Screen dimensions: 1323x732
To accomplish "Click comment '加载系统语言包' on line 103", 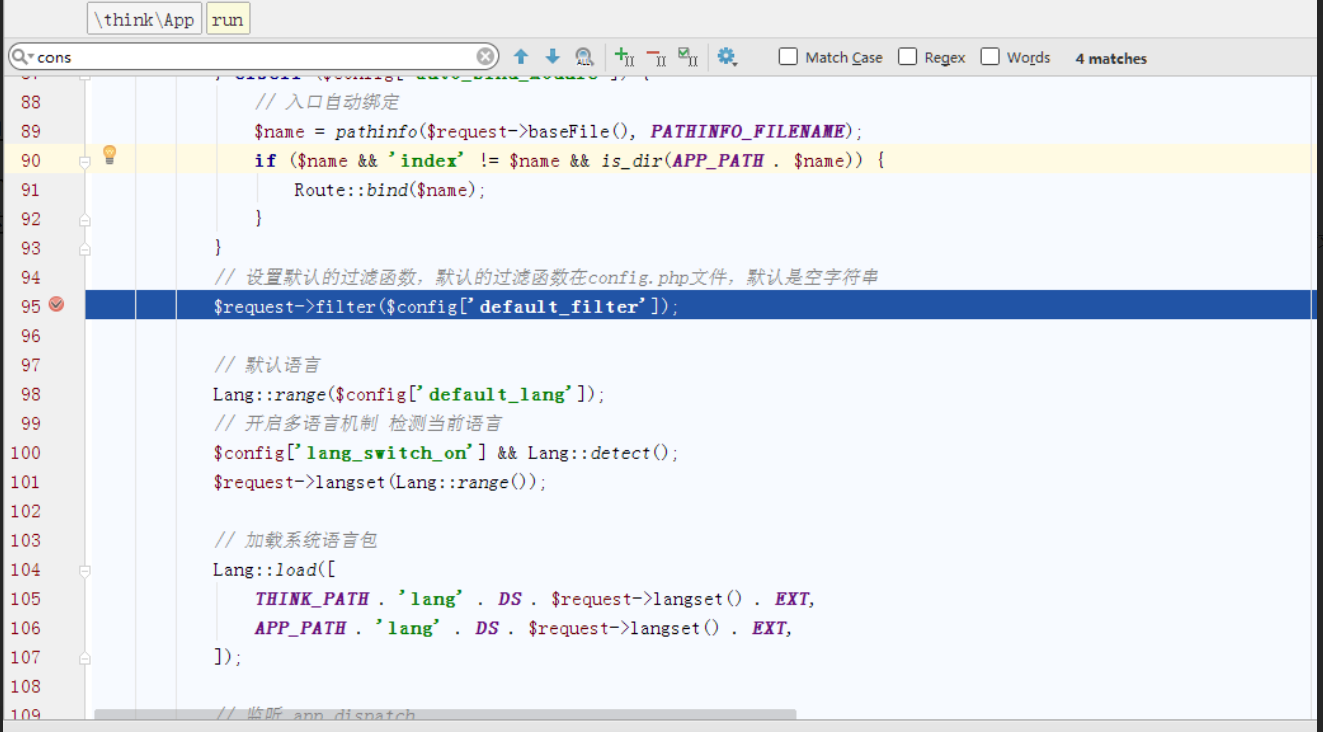I will click(311, 541).
